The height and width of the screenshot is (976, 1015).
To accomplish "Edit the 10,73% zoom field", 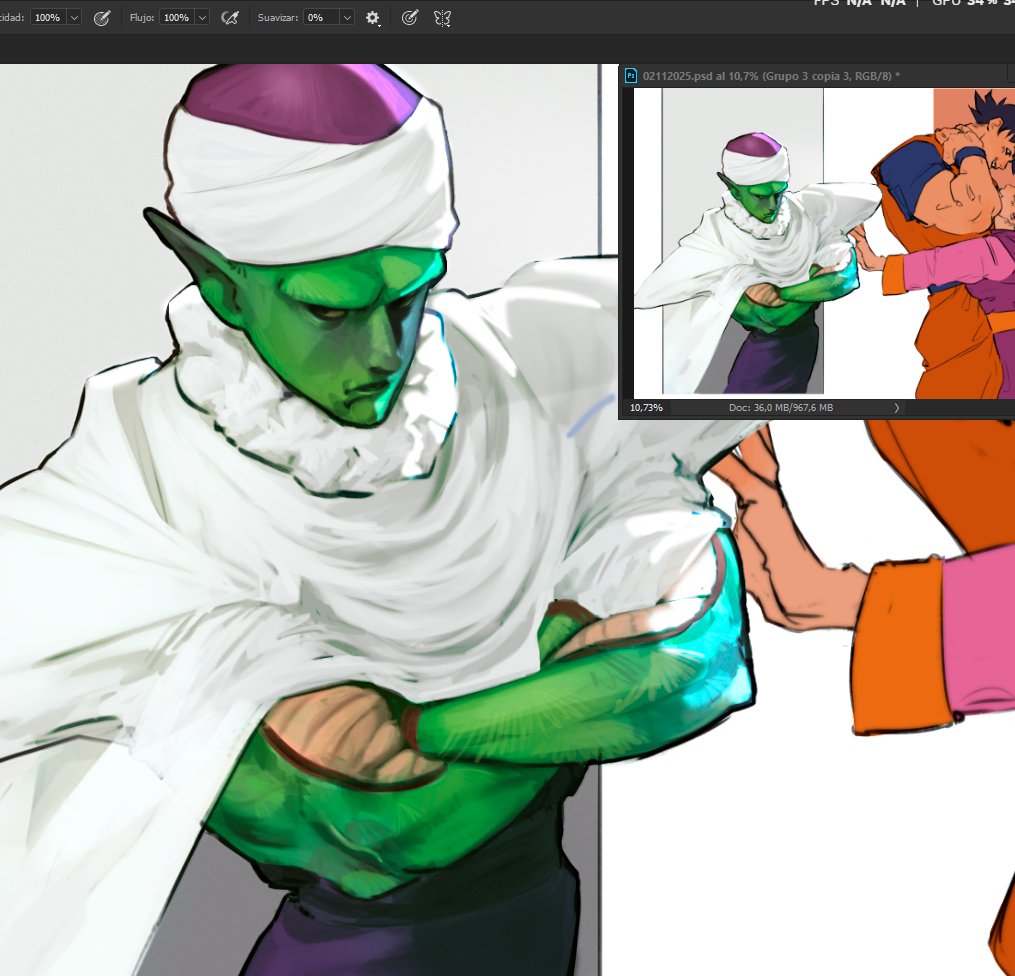I will tap(647, 408).
